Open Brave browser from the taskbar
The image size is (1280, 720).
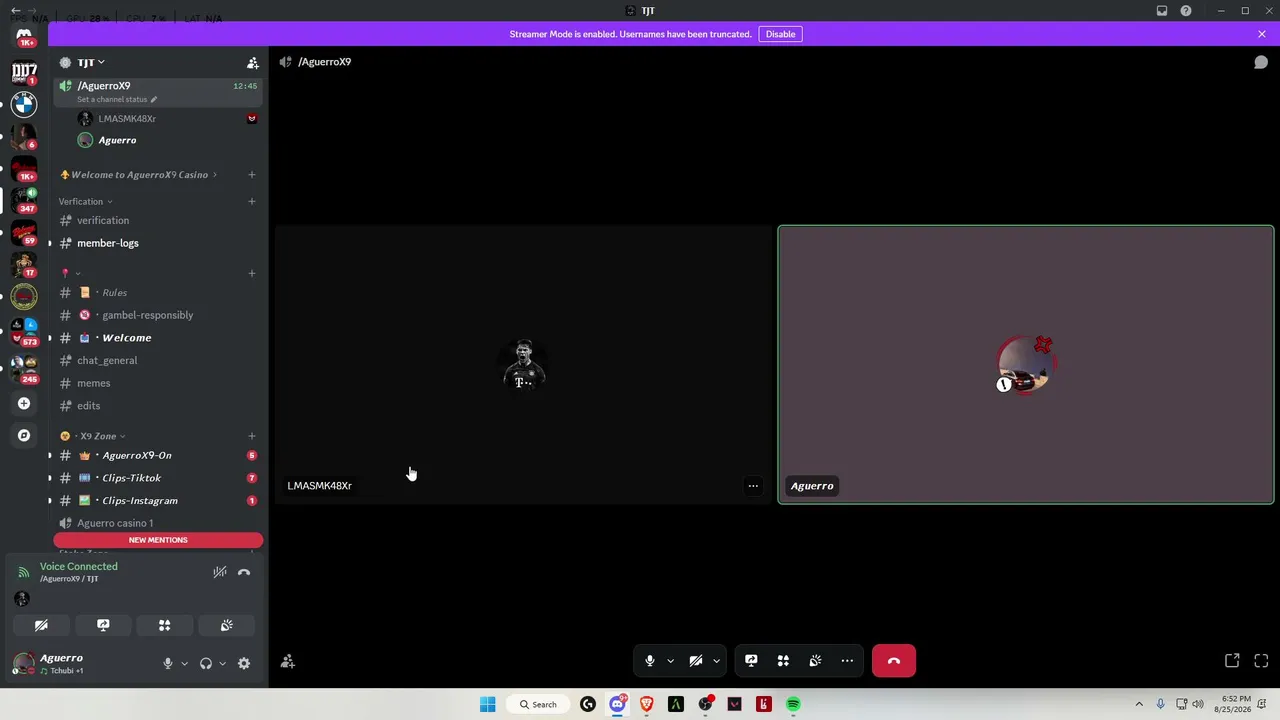click(x=647, y=704)
